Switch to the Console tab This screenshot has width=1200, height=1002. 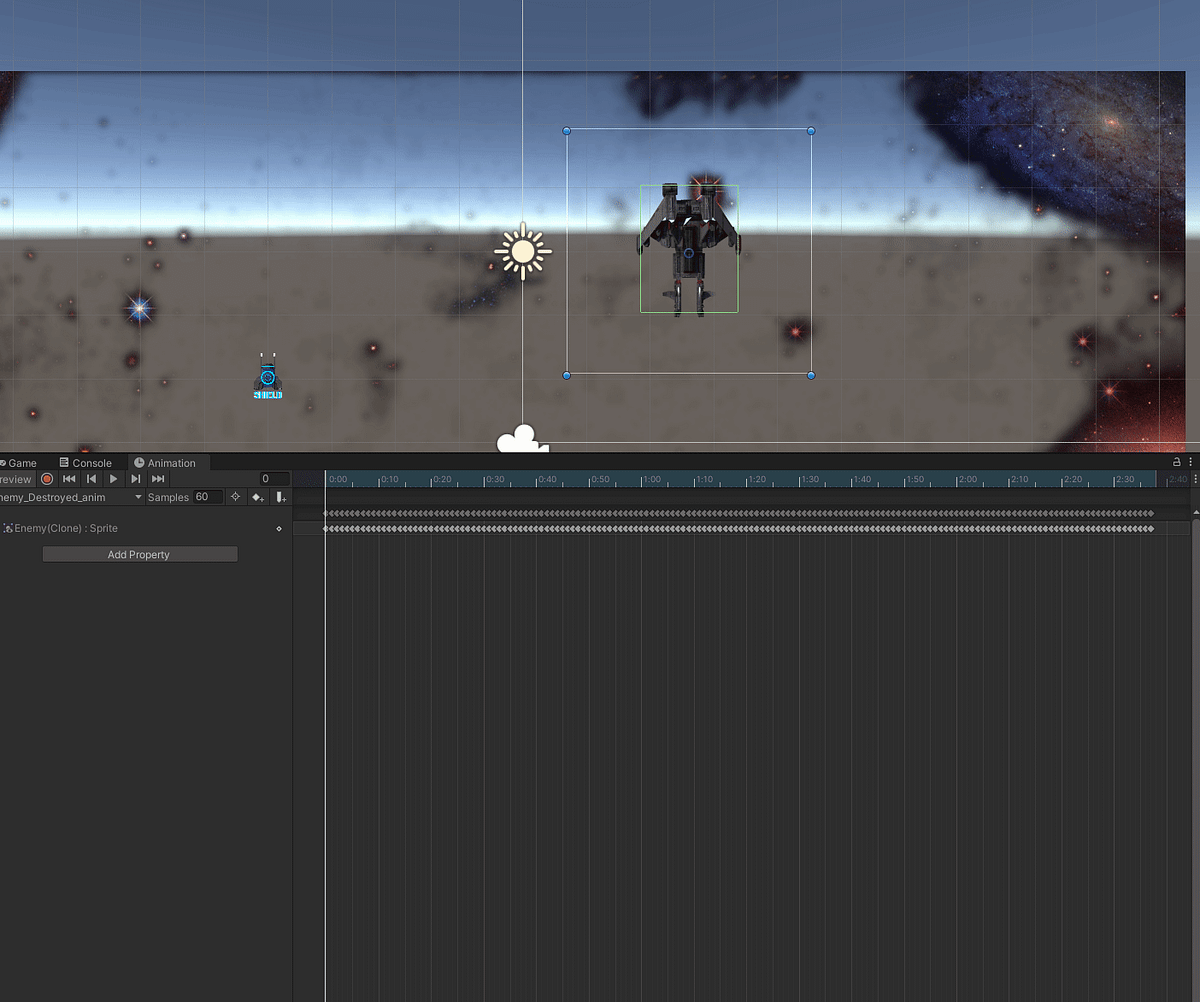coord(88,462)
